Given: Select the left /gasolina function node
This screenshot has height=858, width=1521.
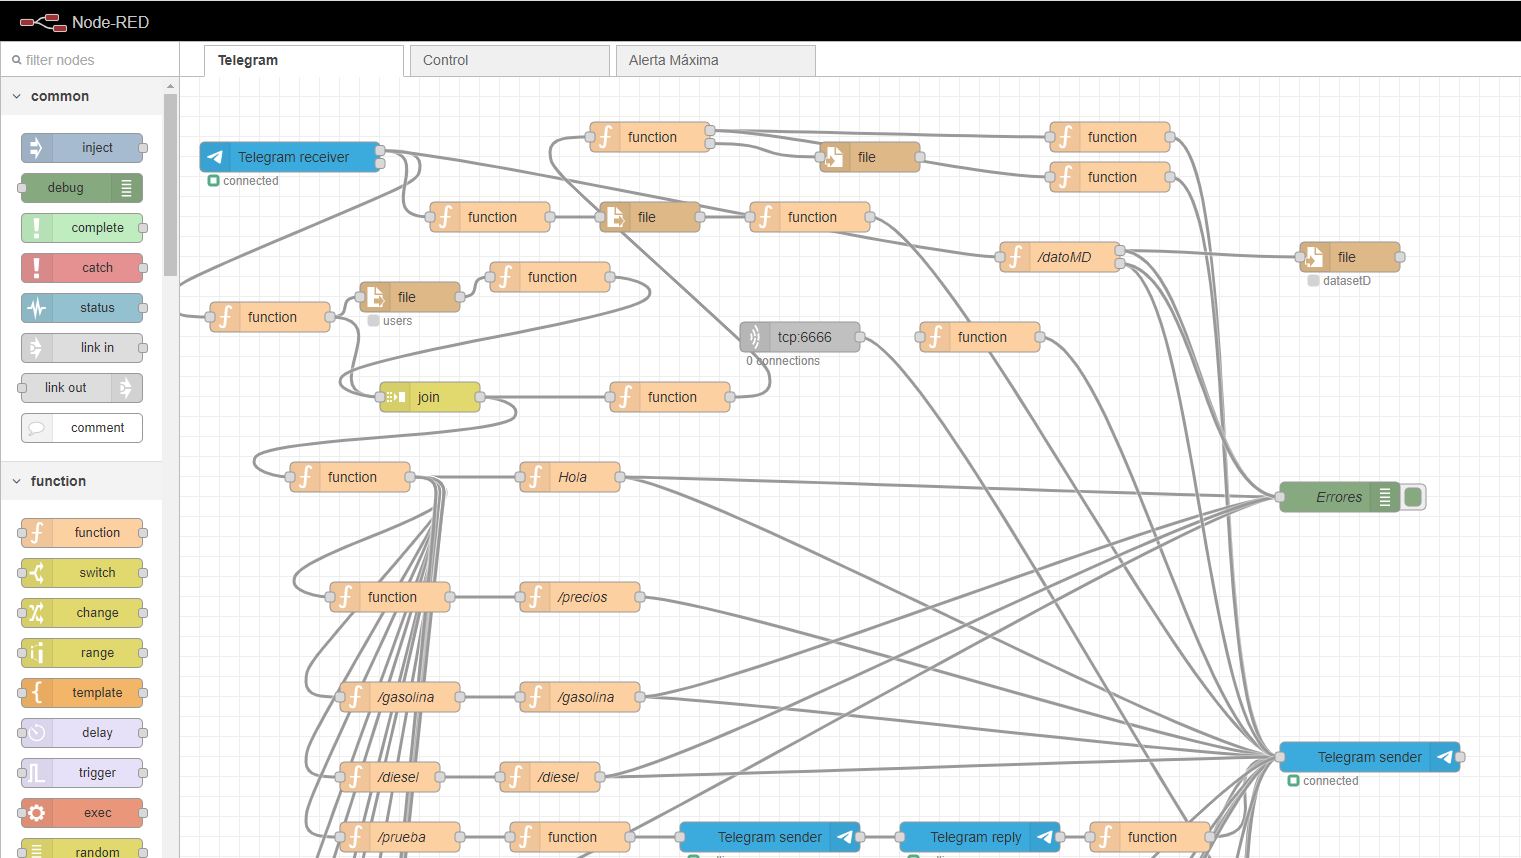Looking at the screenshot, I should [x=400, y=697].
